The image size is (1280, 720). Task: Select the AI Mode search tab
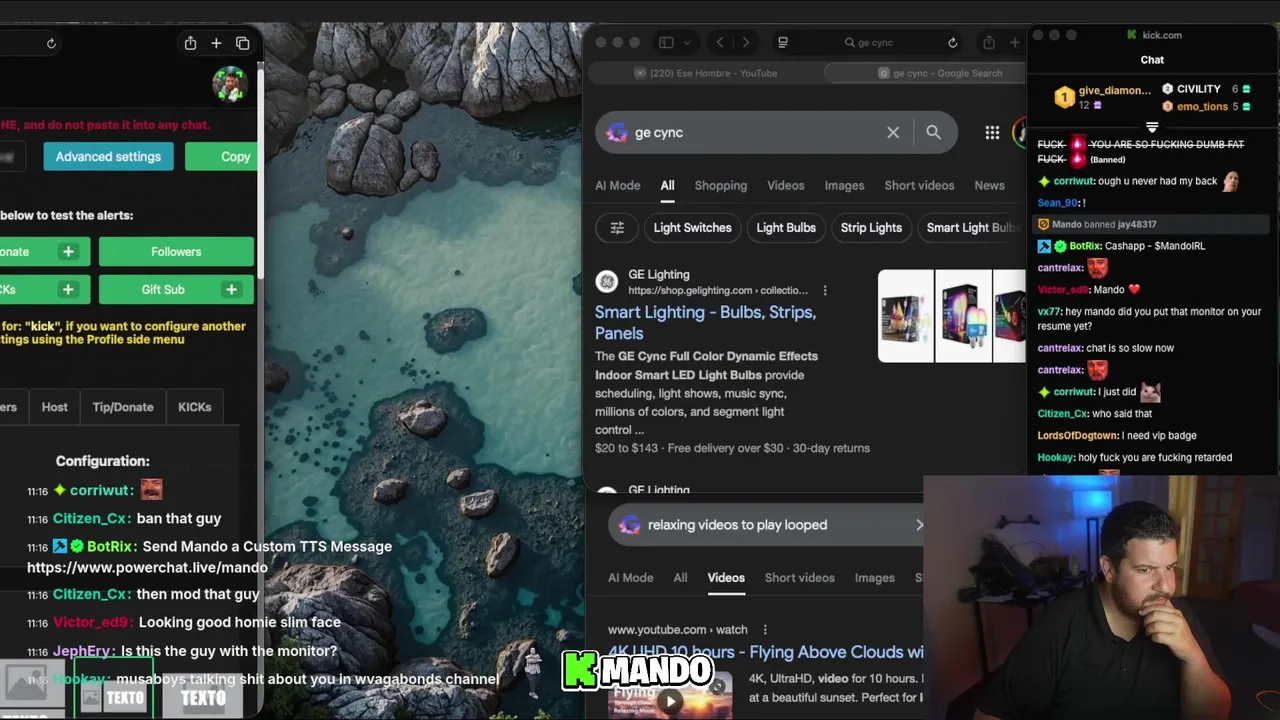coord(617,186)
